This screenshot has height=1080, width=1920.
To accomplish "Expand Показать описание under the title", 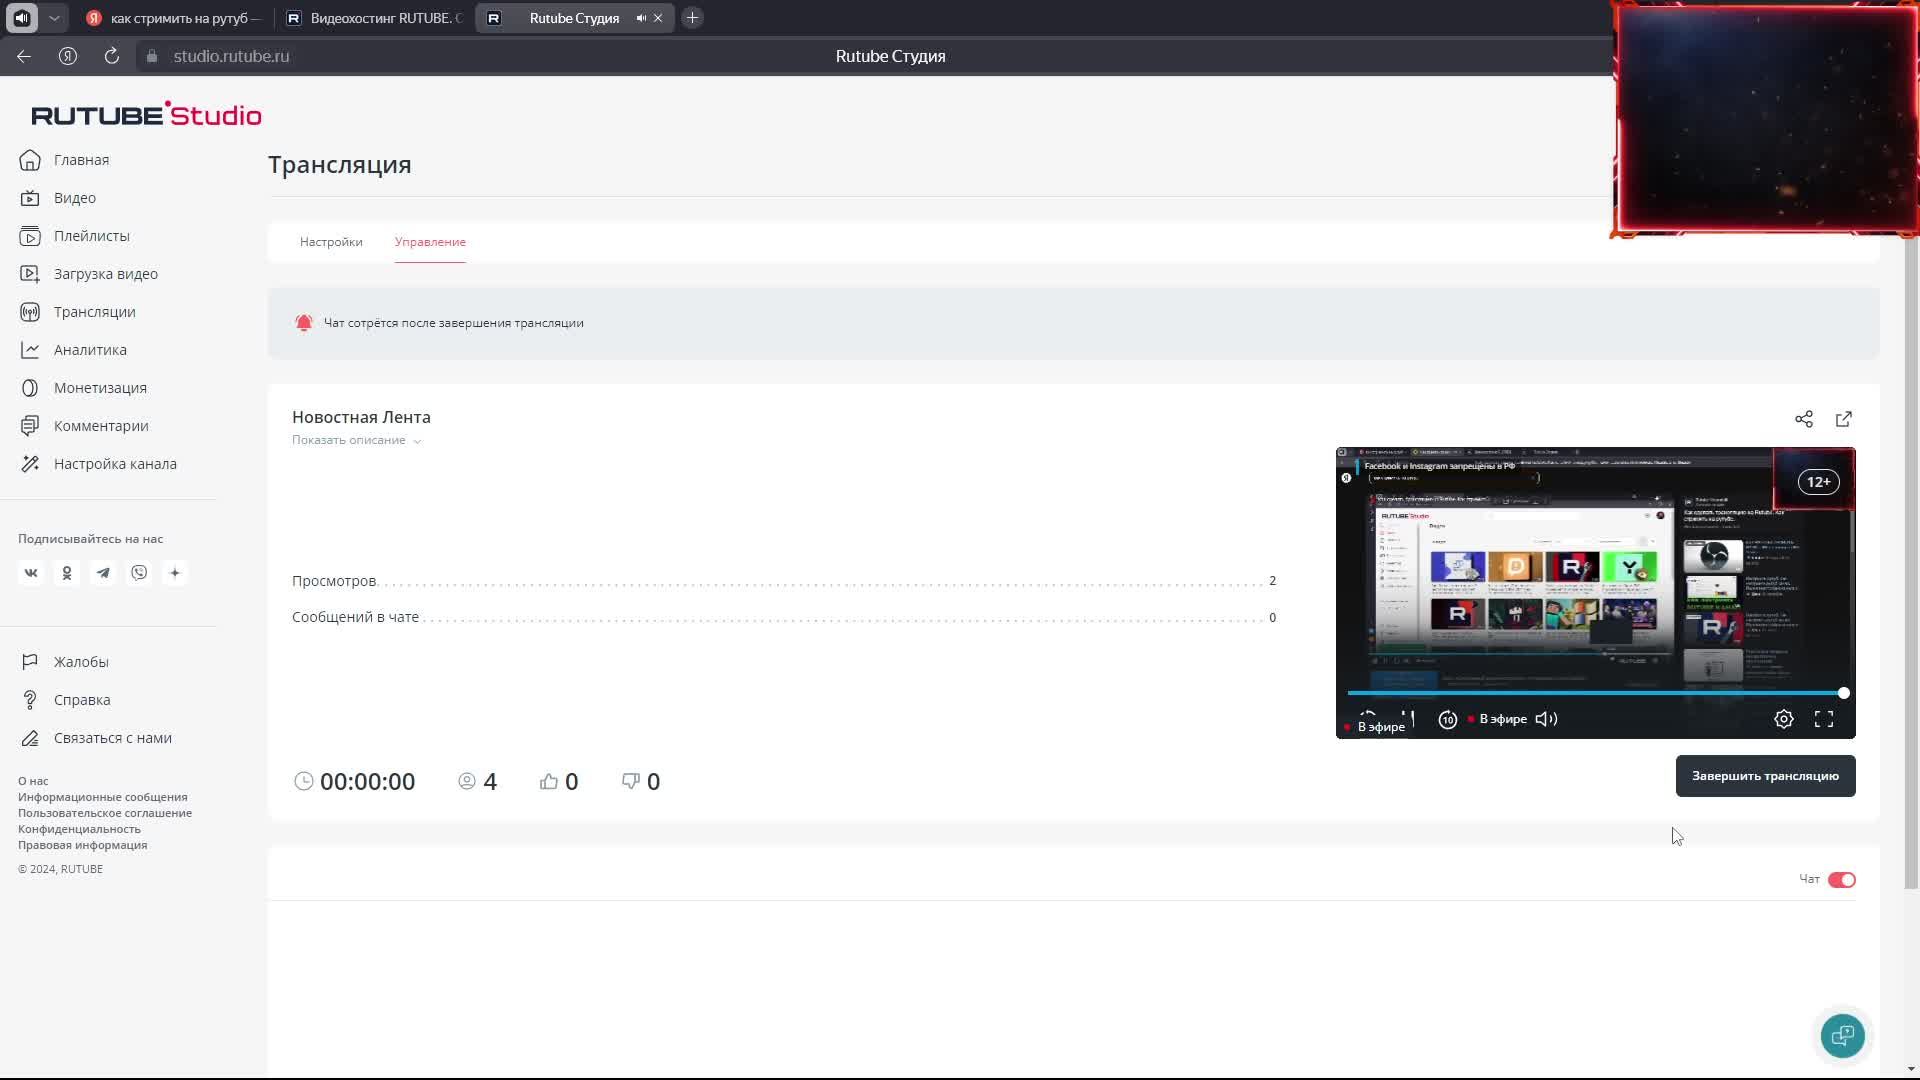I will (356, 440).
